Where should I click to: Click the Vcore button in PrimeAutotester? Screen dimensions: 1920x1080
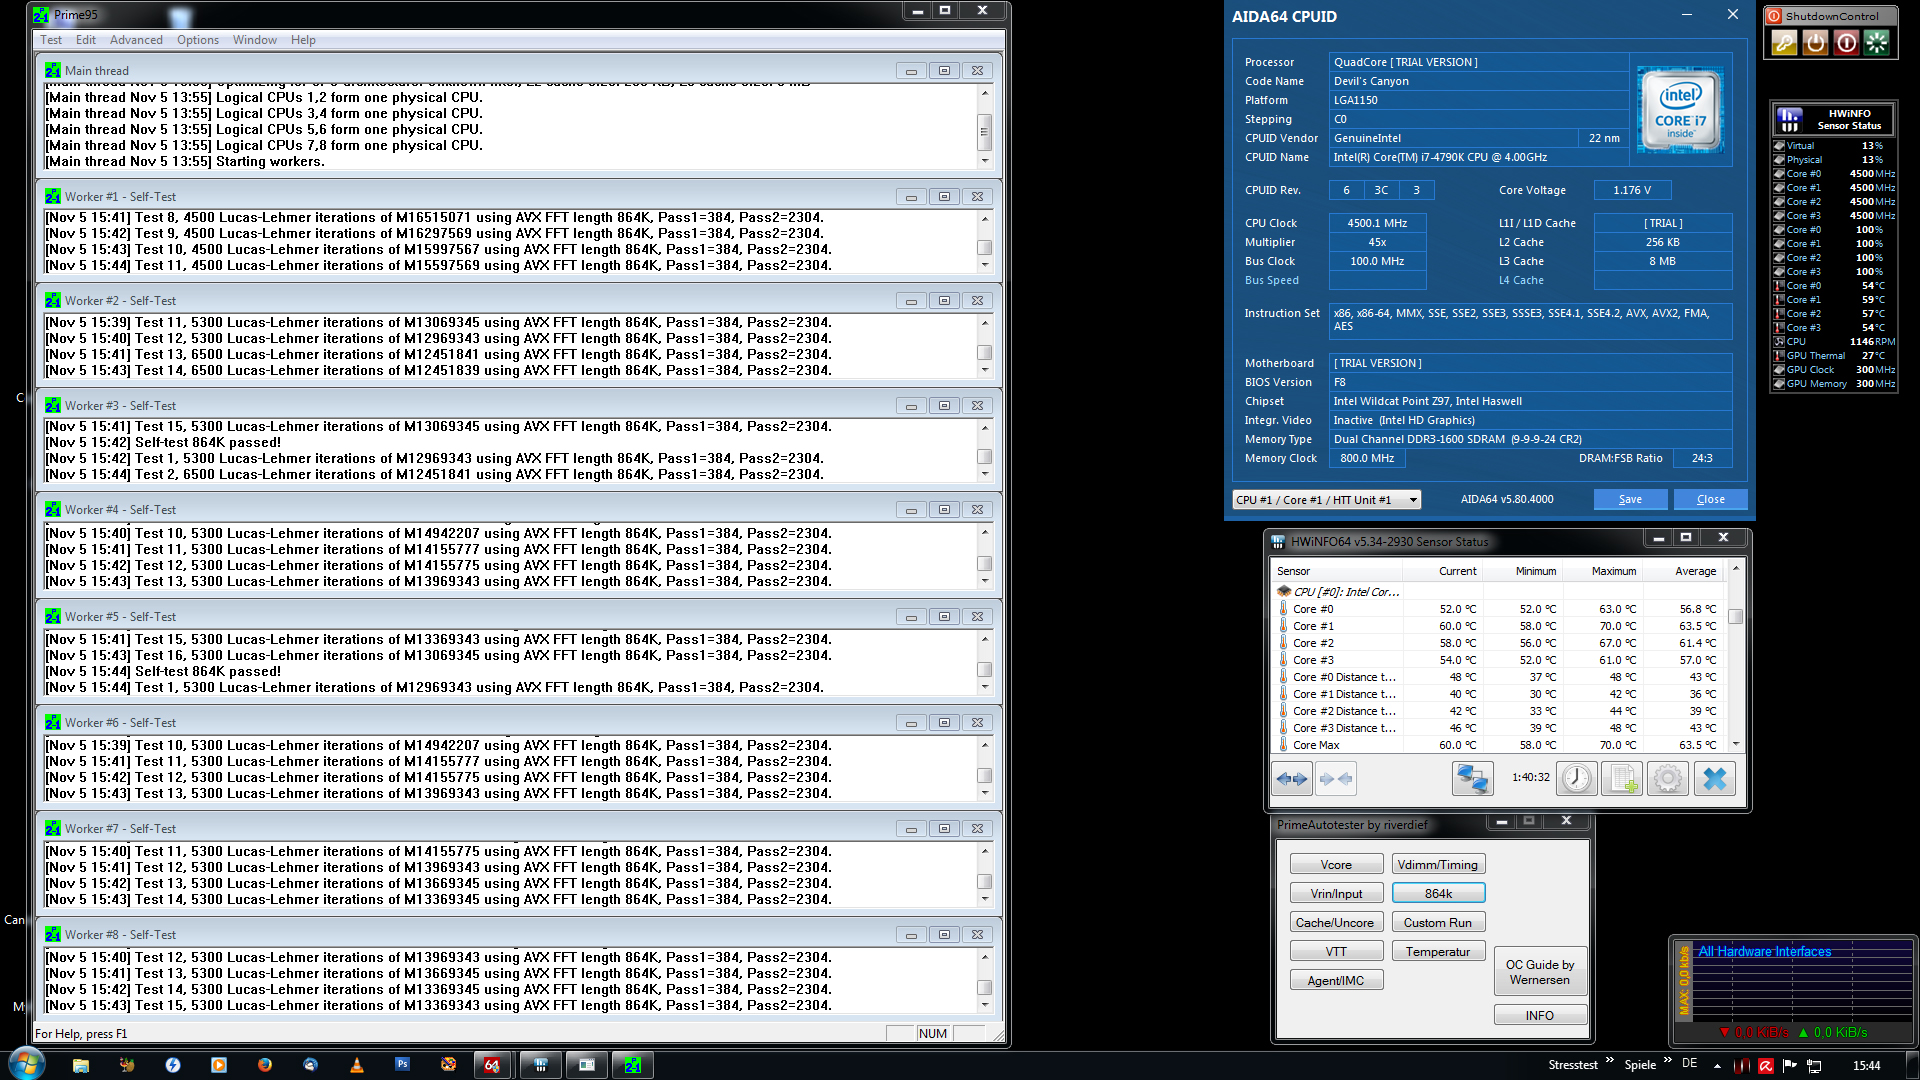pos(1336,865)
